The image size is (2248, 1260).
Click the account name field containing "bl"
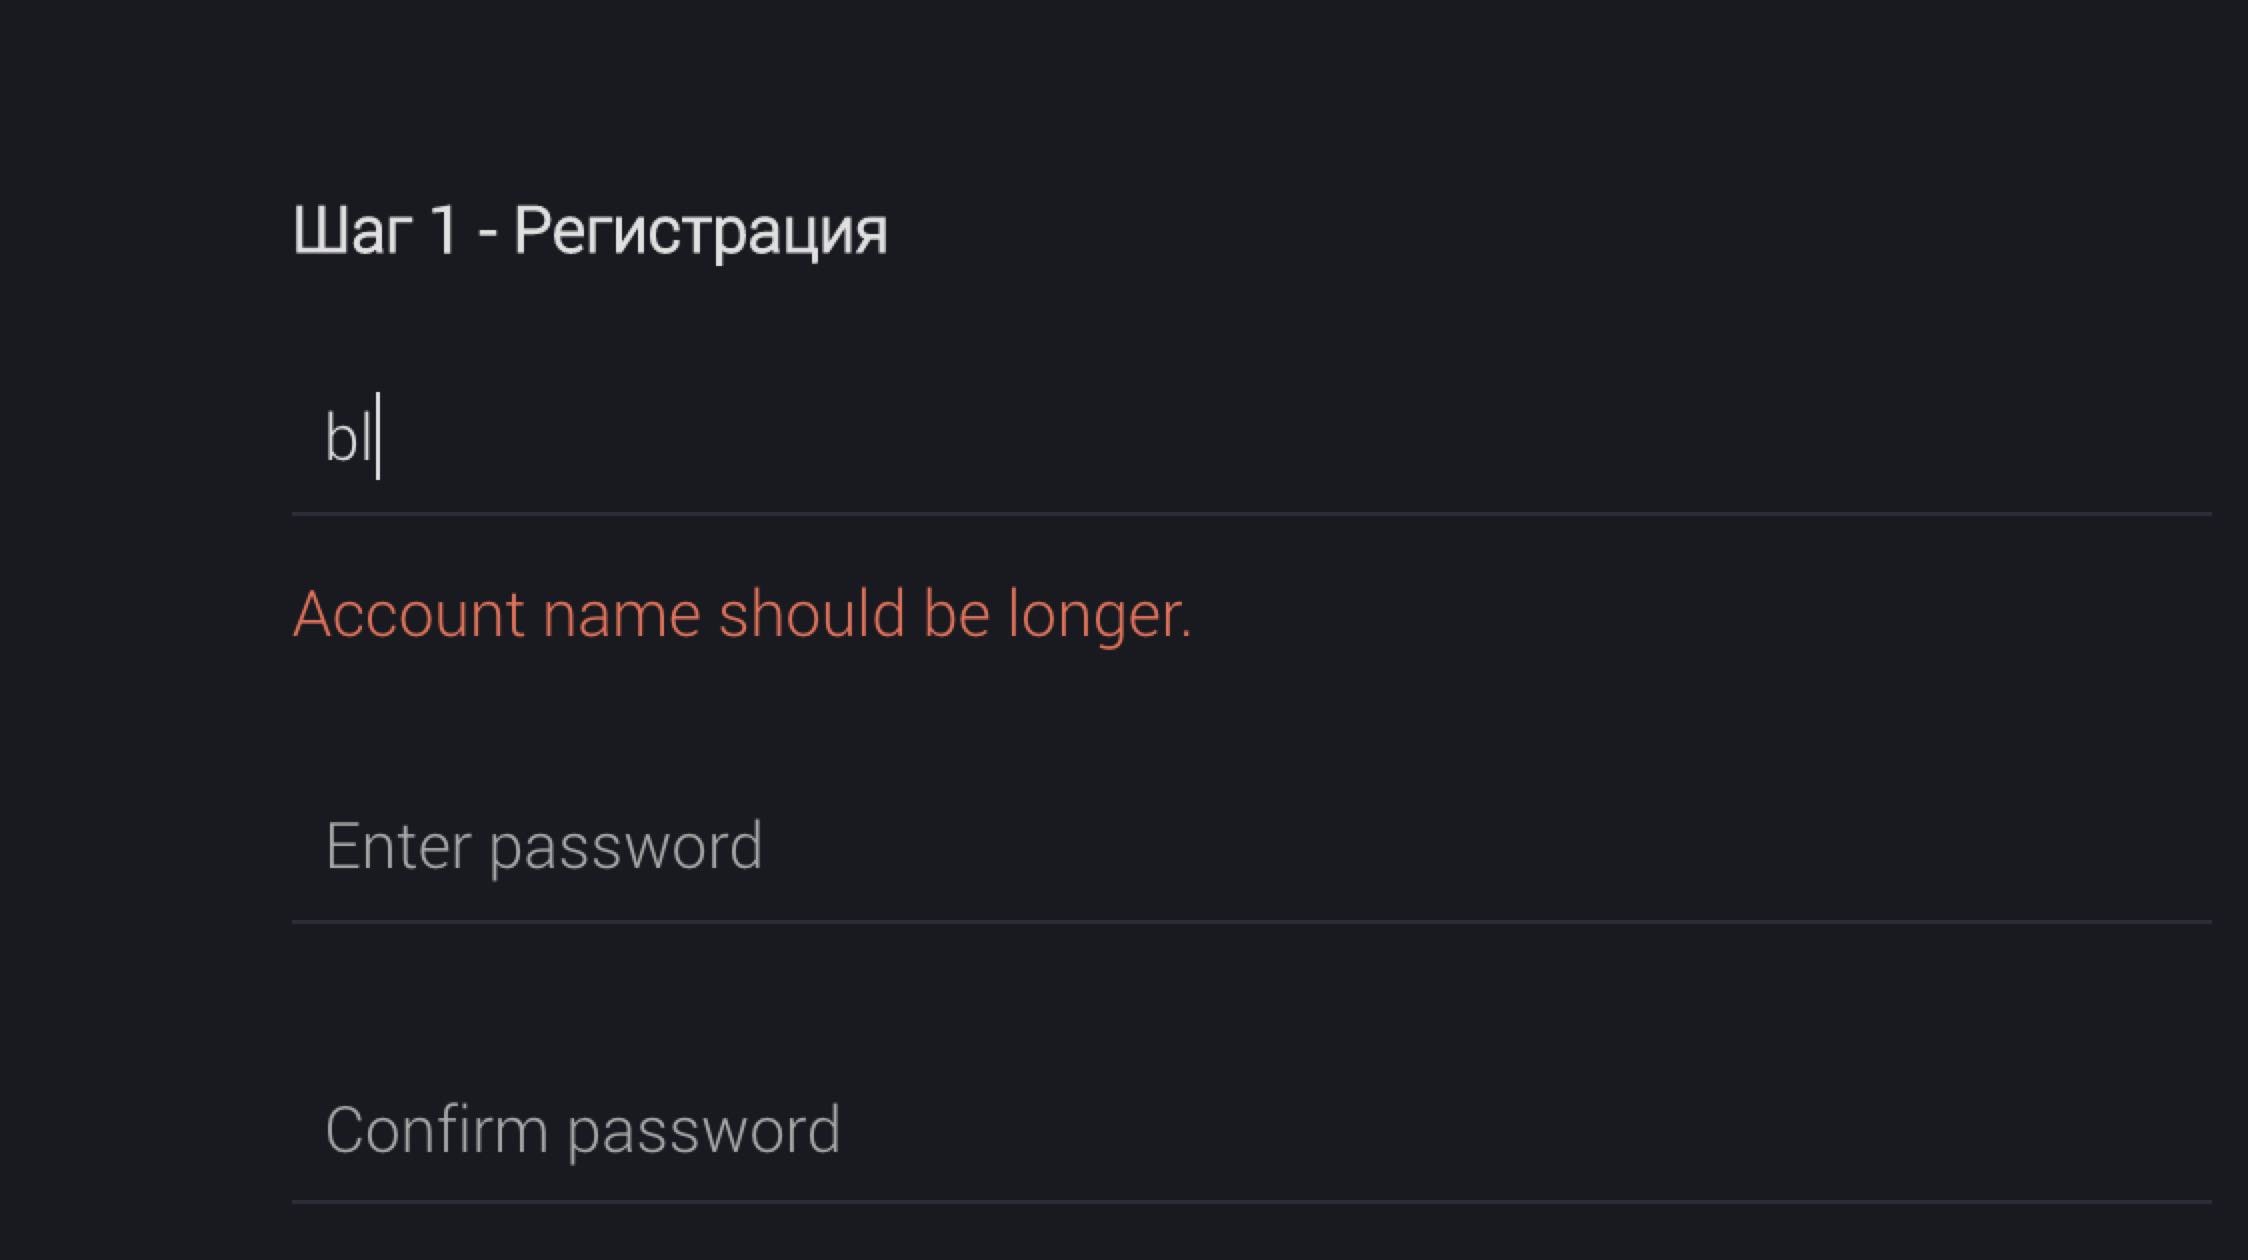click(x=1250, y=440)
